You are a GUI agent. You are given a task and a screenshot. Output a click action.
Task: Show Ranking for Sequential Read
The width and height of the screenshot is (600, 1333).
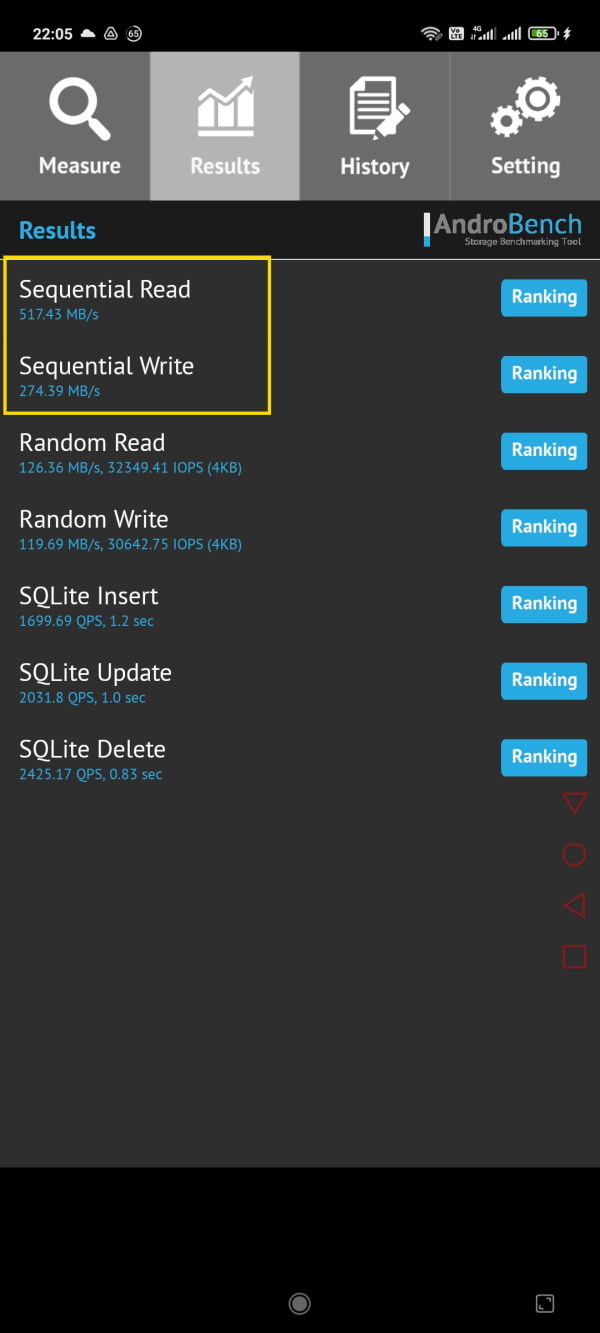tap(544, 297)
